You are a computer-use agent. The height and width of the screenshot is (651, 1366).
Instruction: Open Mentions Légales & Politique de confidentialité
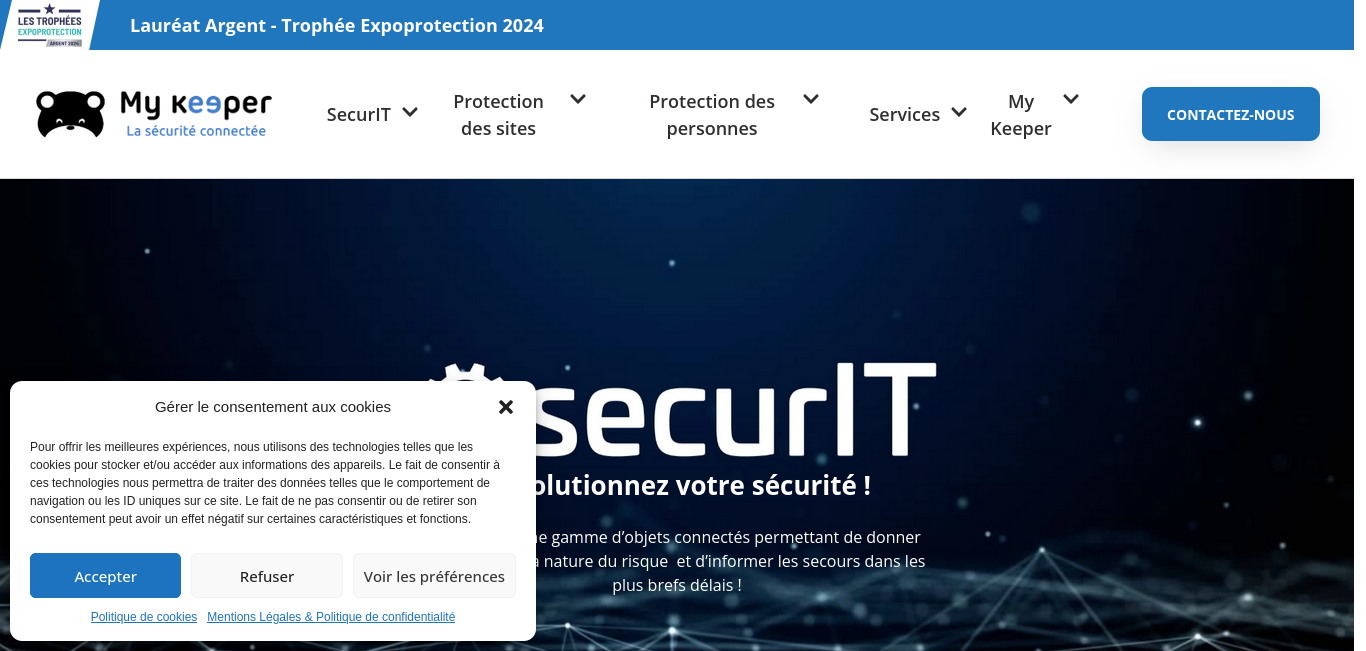(x=331, y=617)
